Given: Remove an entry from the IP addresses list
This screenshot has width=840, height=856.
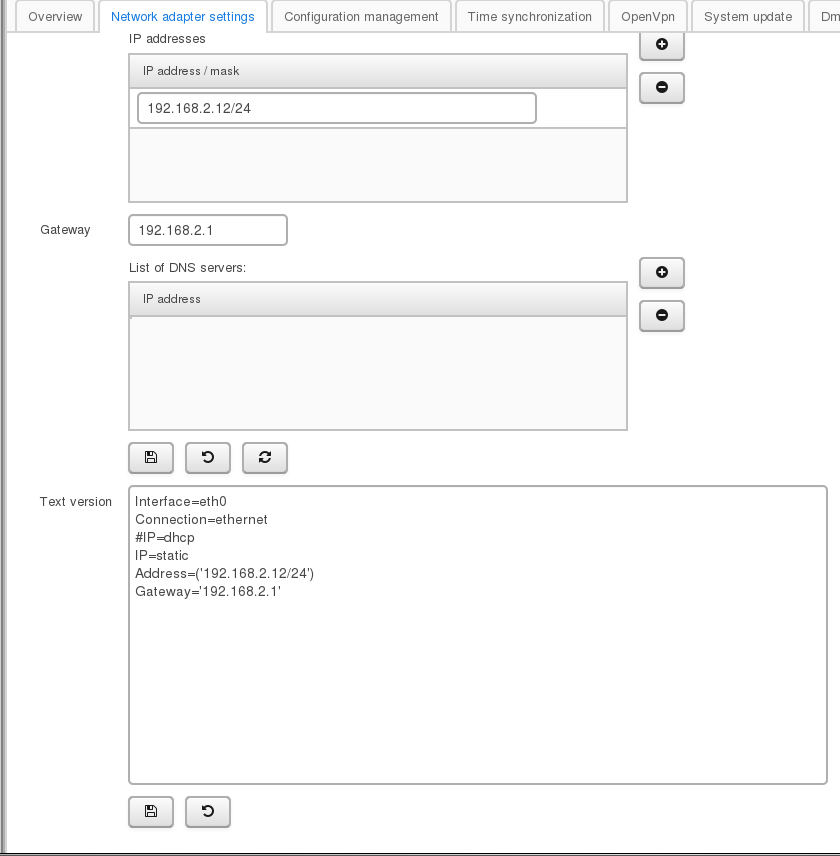Looking at the screenshot, I should tap(661, 88).
